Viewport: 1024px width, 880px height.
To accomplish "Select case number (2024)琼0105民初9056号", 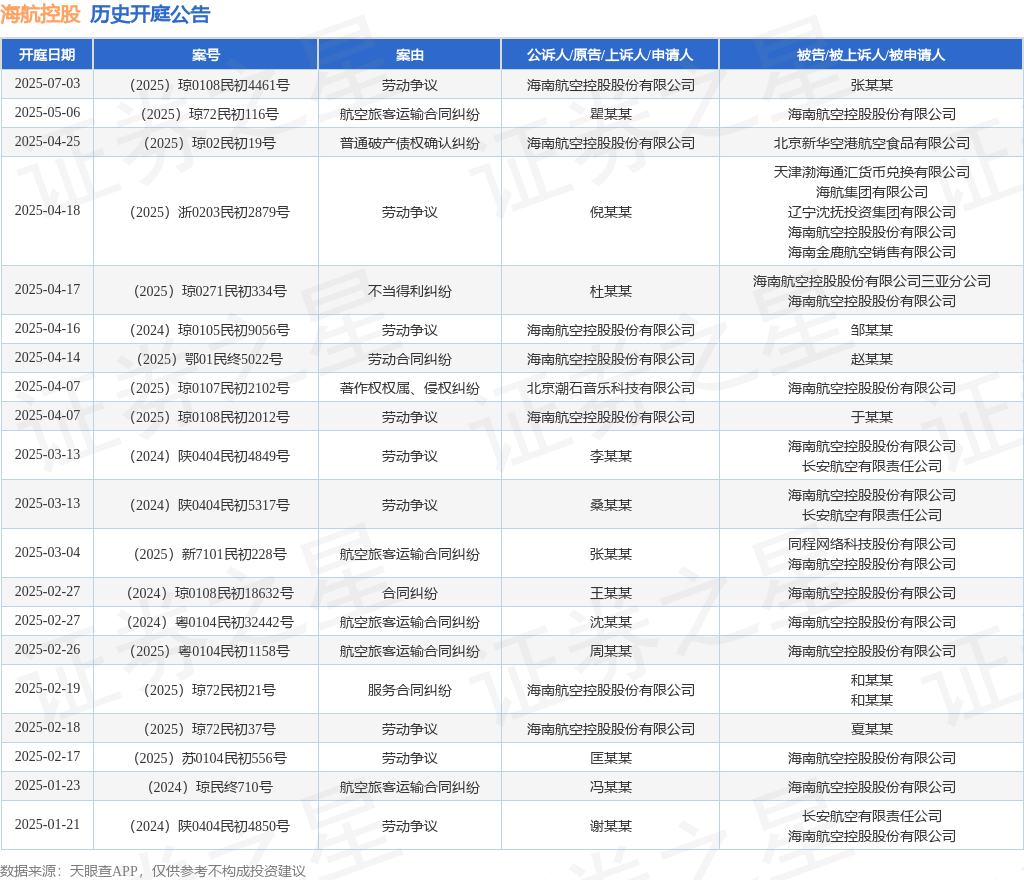I will point(206,330).
